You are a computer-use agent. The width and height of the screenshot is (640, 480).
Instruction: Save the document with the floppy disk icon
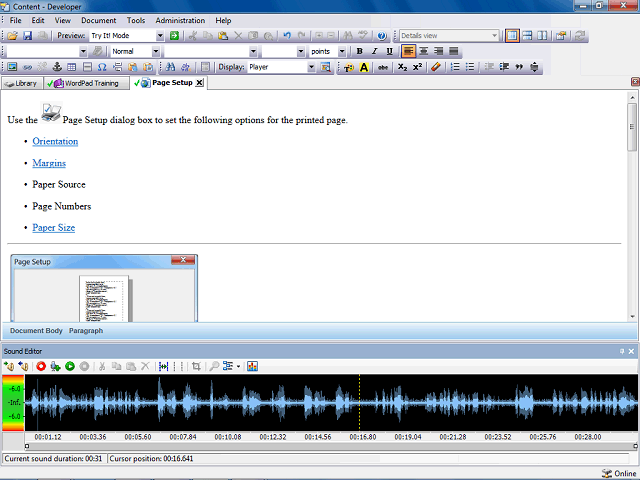pyautogui.click(x=27, y=36)
